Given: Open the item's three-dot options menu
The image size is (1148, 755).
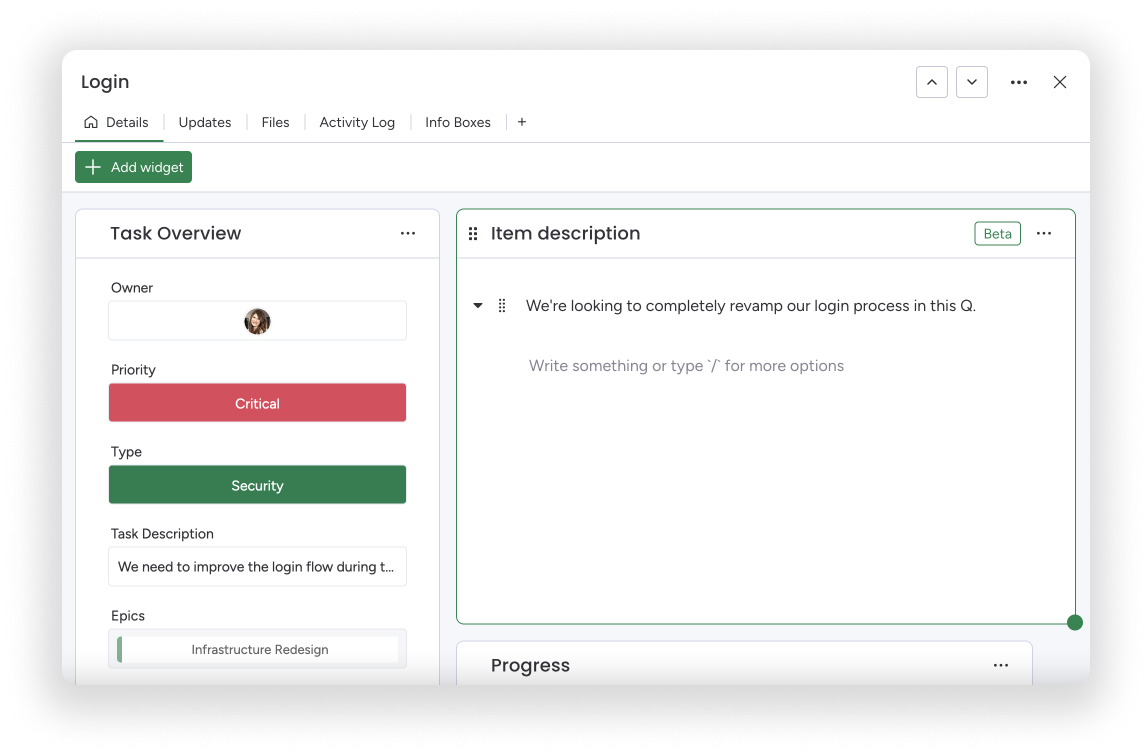Looking at the screenshot, I should [1018, 82].
